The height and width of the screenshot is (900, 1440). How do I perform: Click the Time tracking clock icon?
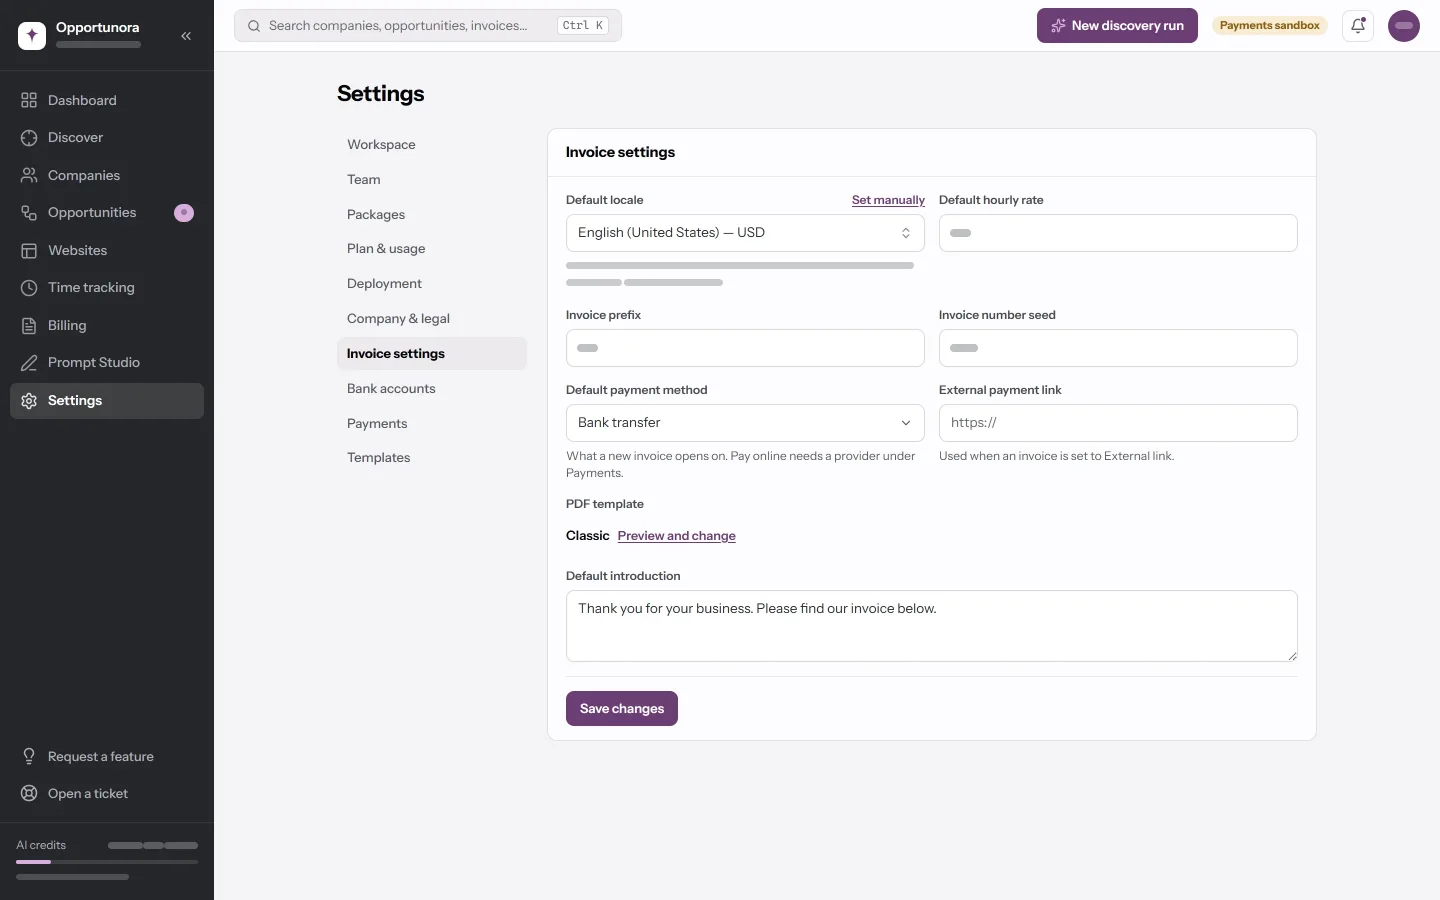29,288
